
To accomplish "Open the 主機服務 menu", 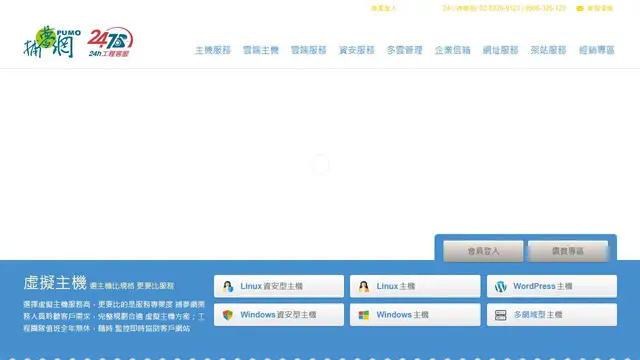I will coord(213,50).
